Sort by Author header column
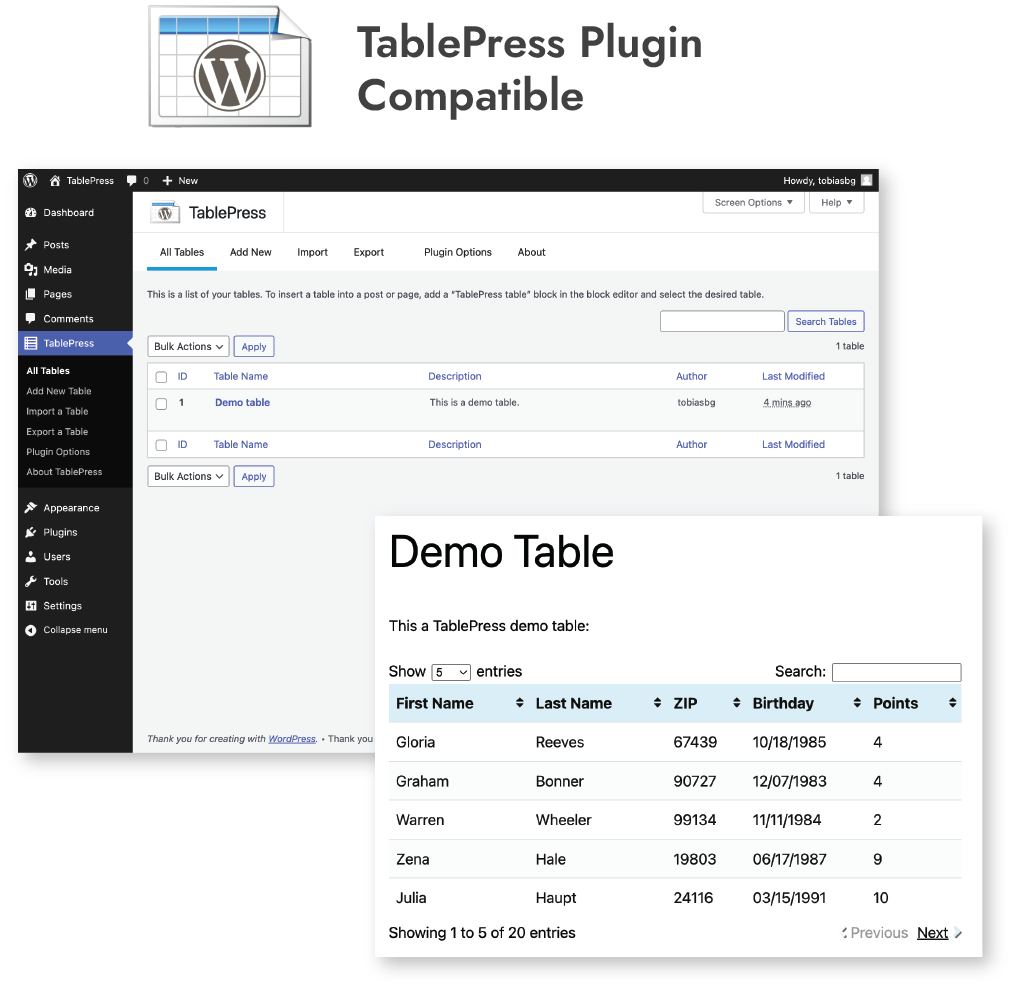 [691, 376]
